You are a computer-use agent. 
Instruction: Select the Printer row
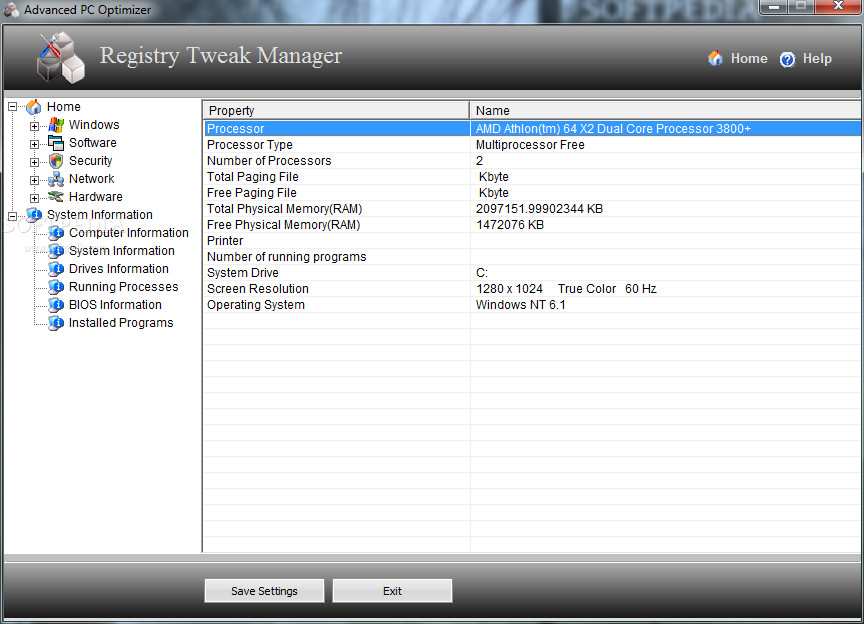[532, 240]
